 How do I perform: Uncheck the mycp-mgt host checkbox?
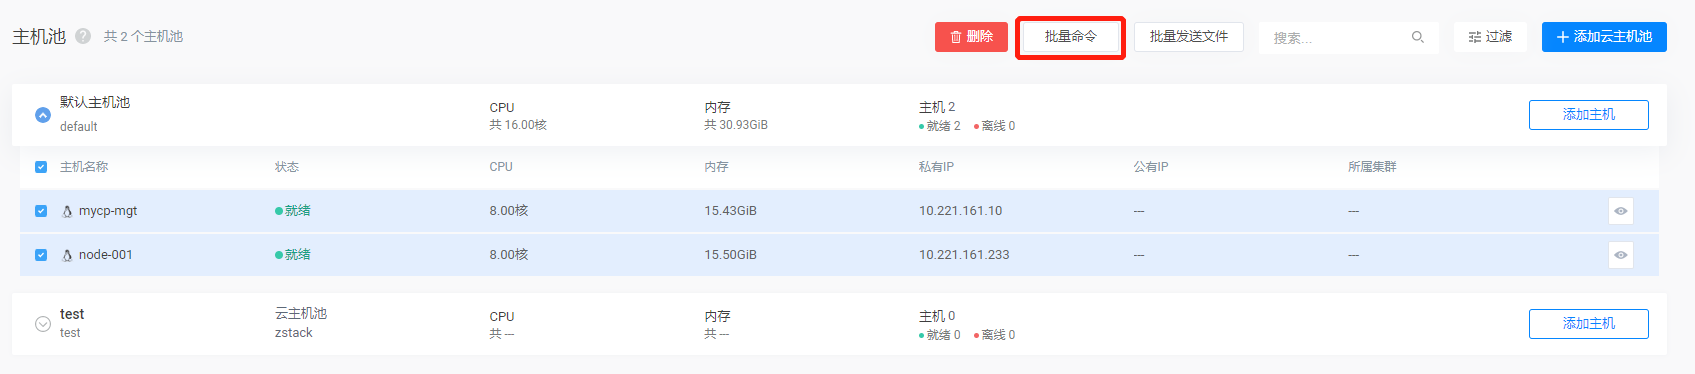point(41,211)
